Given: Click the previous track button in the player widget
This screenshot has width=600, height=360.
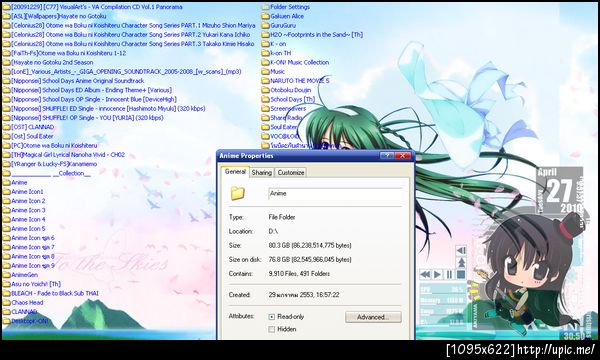Looking at the screenshot, I should pos(461,251).
